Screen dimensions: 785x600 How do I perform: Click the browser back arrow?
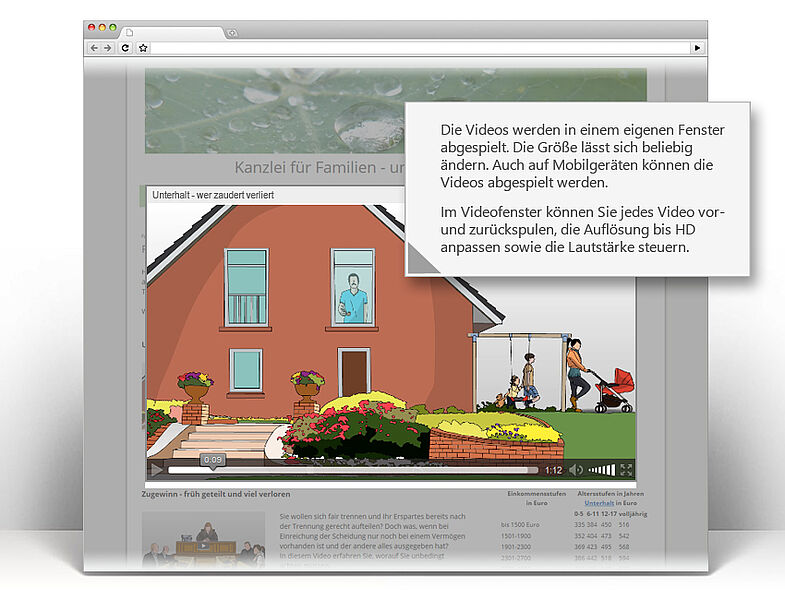coord(94,47)
